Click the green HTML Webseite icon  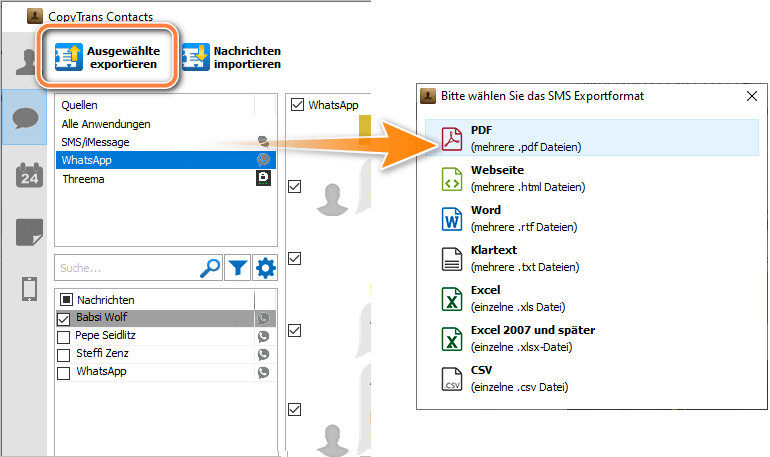[x=451, y=179]
